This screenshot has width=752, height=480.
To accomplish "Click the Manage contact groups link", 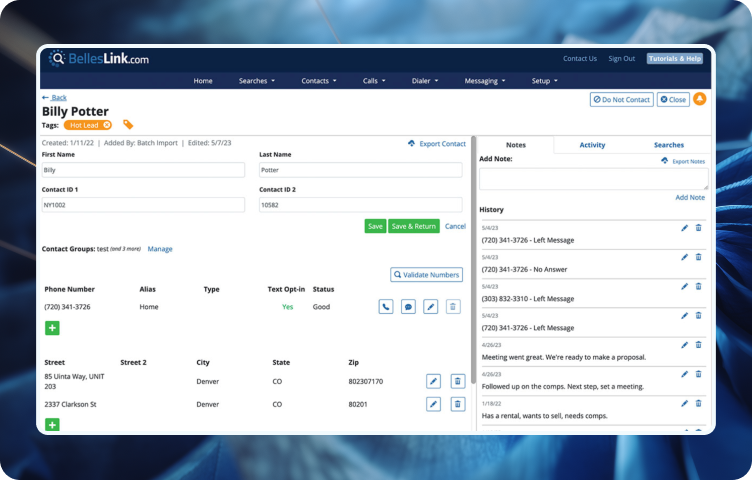I will (160, 248).
